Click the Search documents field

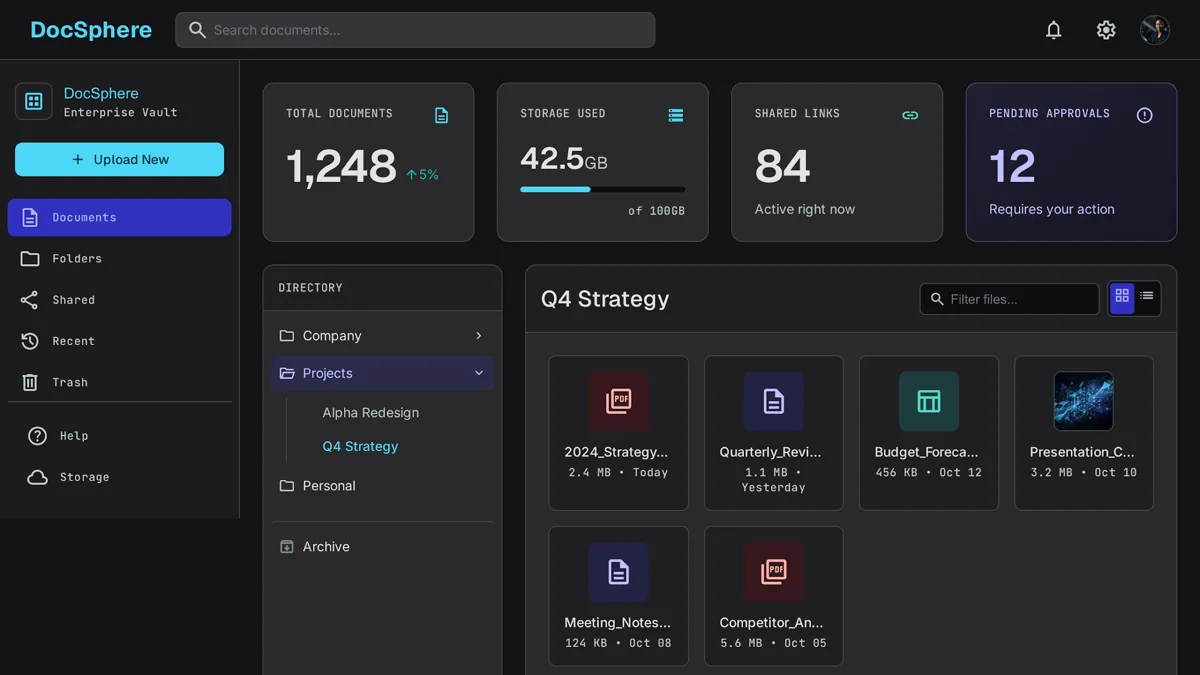click(415, 30)
